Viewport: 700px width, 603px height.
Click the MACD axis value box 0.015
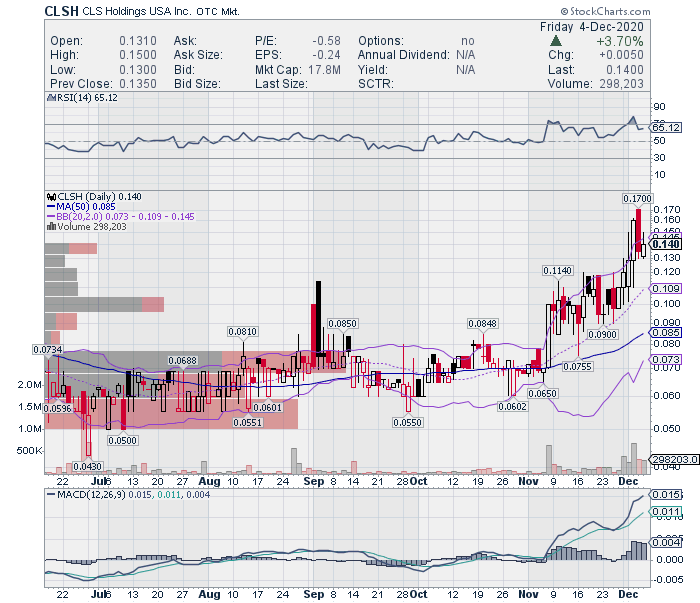pos(666,495)
